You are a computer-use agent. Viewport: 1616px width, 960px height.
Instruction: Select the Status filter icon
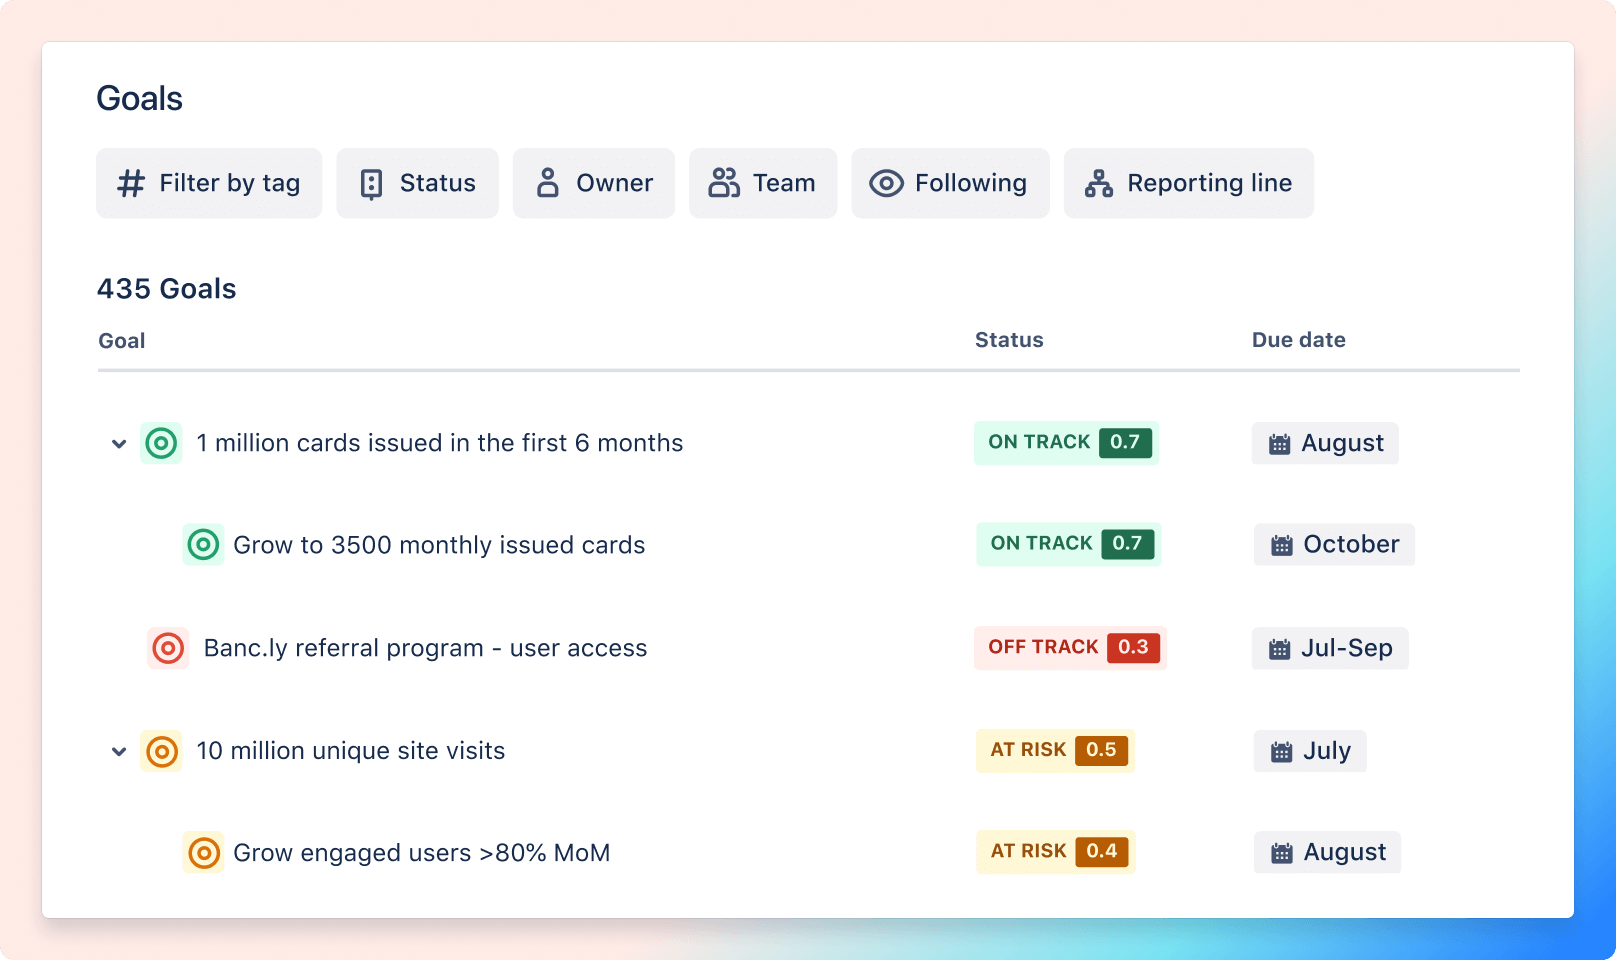(x=371, y=183)
